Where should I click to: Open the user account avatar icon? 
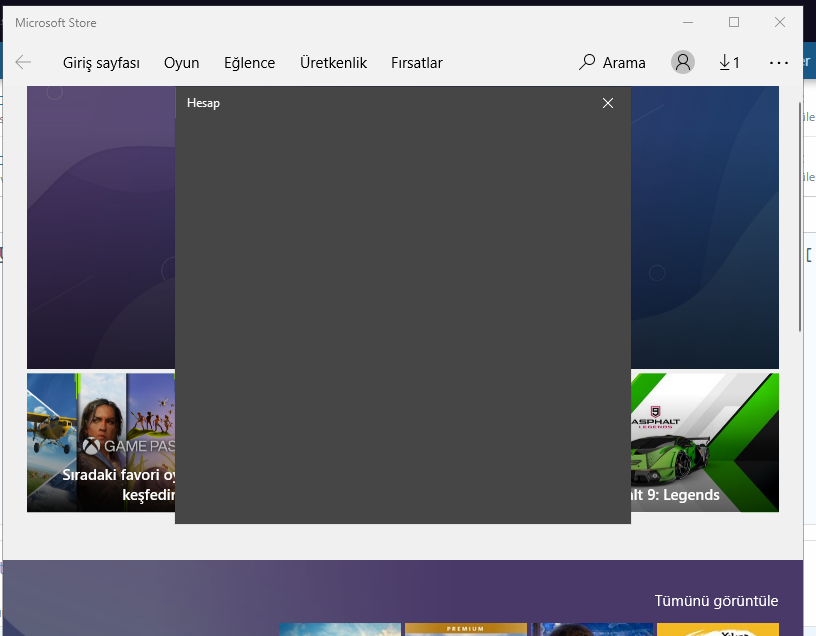tap(683, 62)
